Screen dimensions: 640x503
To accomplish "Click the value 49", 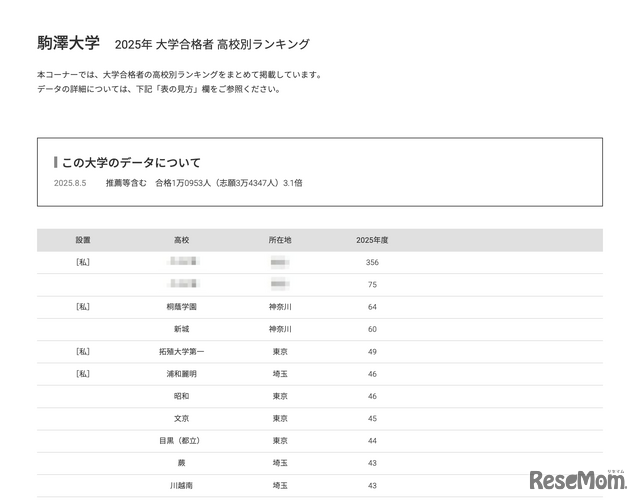I will [x=372, y=352].
